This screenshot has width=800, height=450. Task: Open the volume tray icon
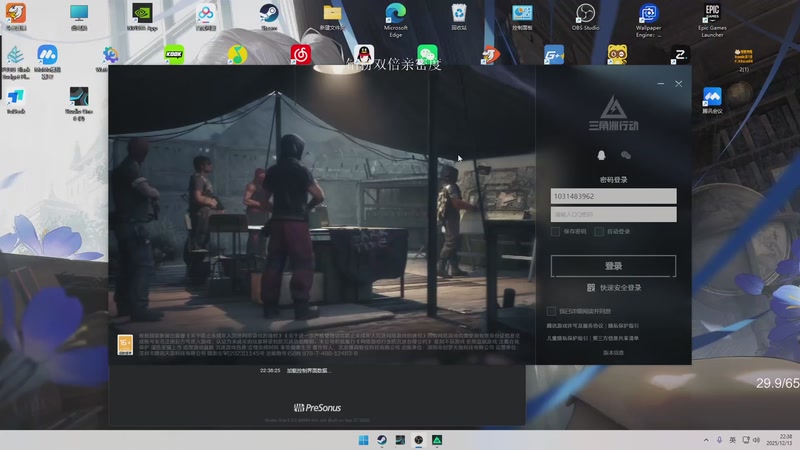(757, 440)
